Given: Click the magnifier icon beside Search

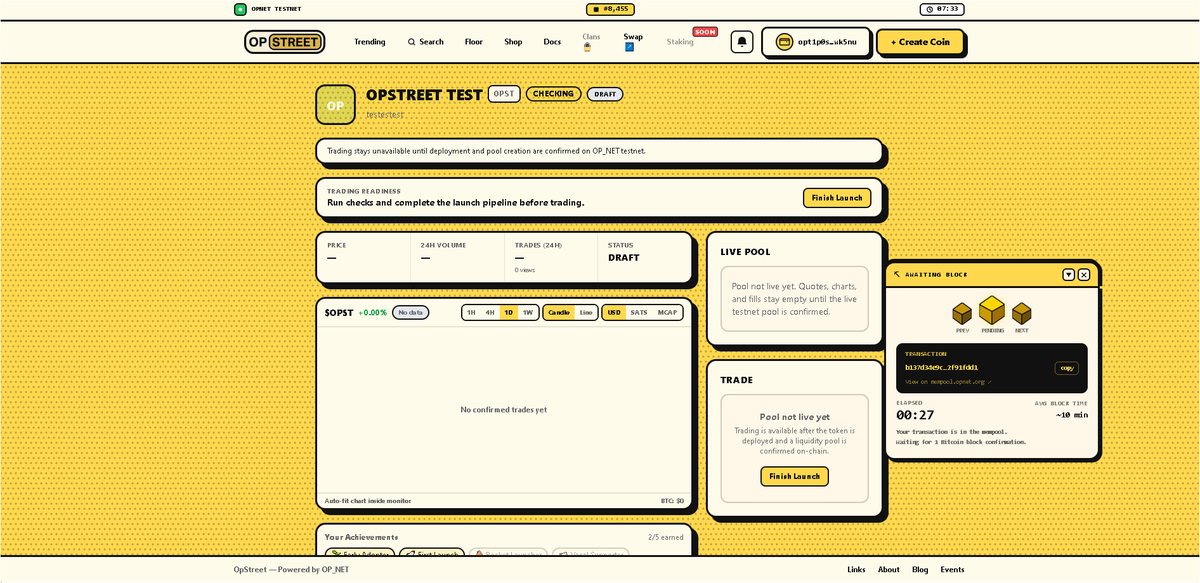Looking at the screenshot, I should pyautogui.click(x=411, y=42).
